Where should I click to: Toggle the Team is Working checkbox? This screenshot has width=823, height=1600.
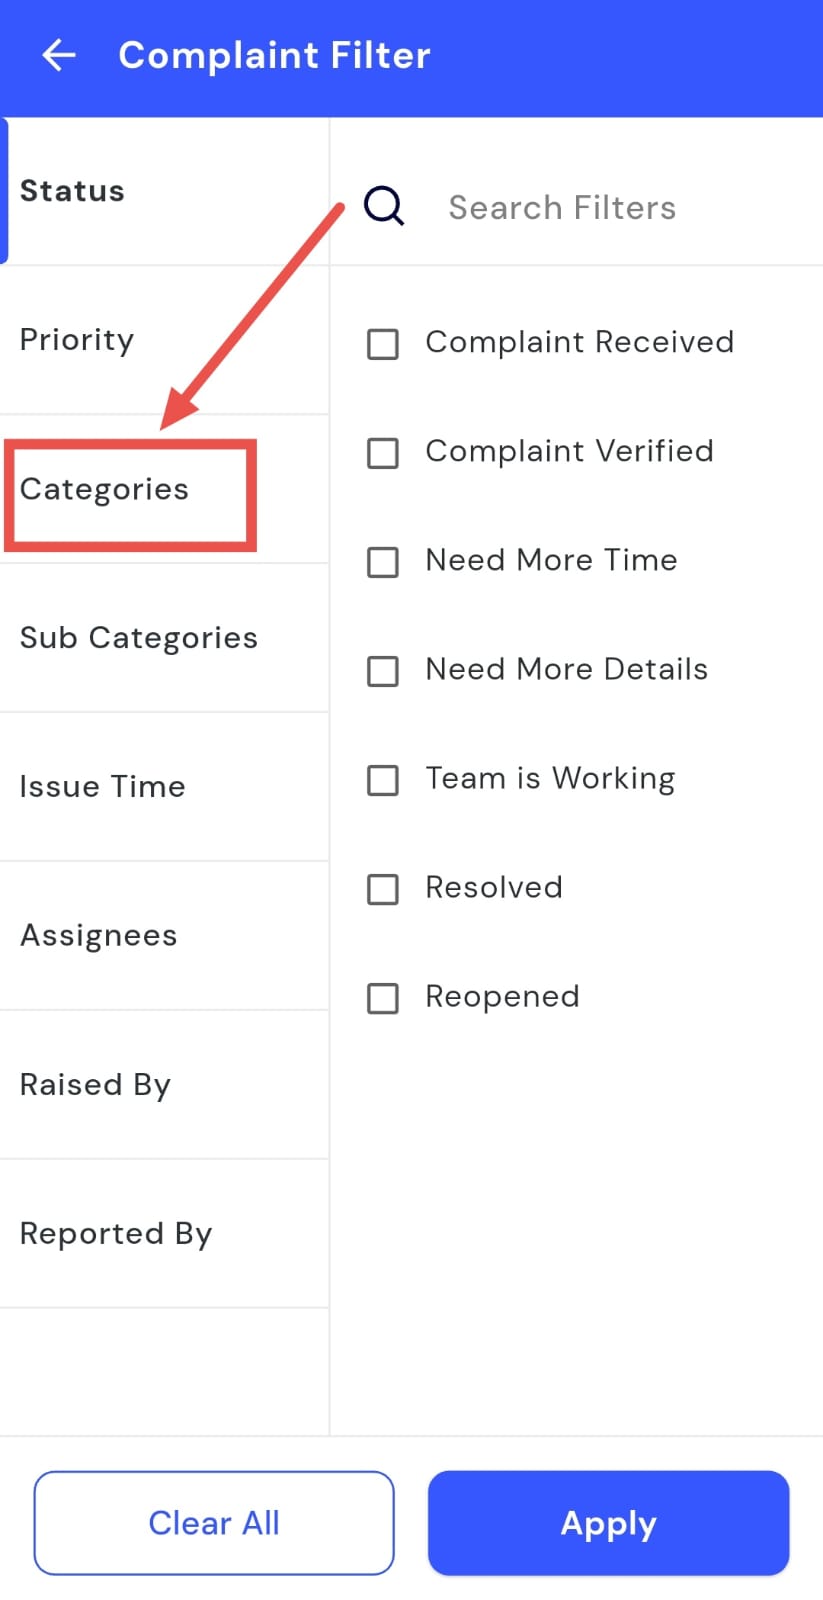tap(383, 780)
